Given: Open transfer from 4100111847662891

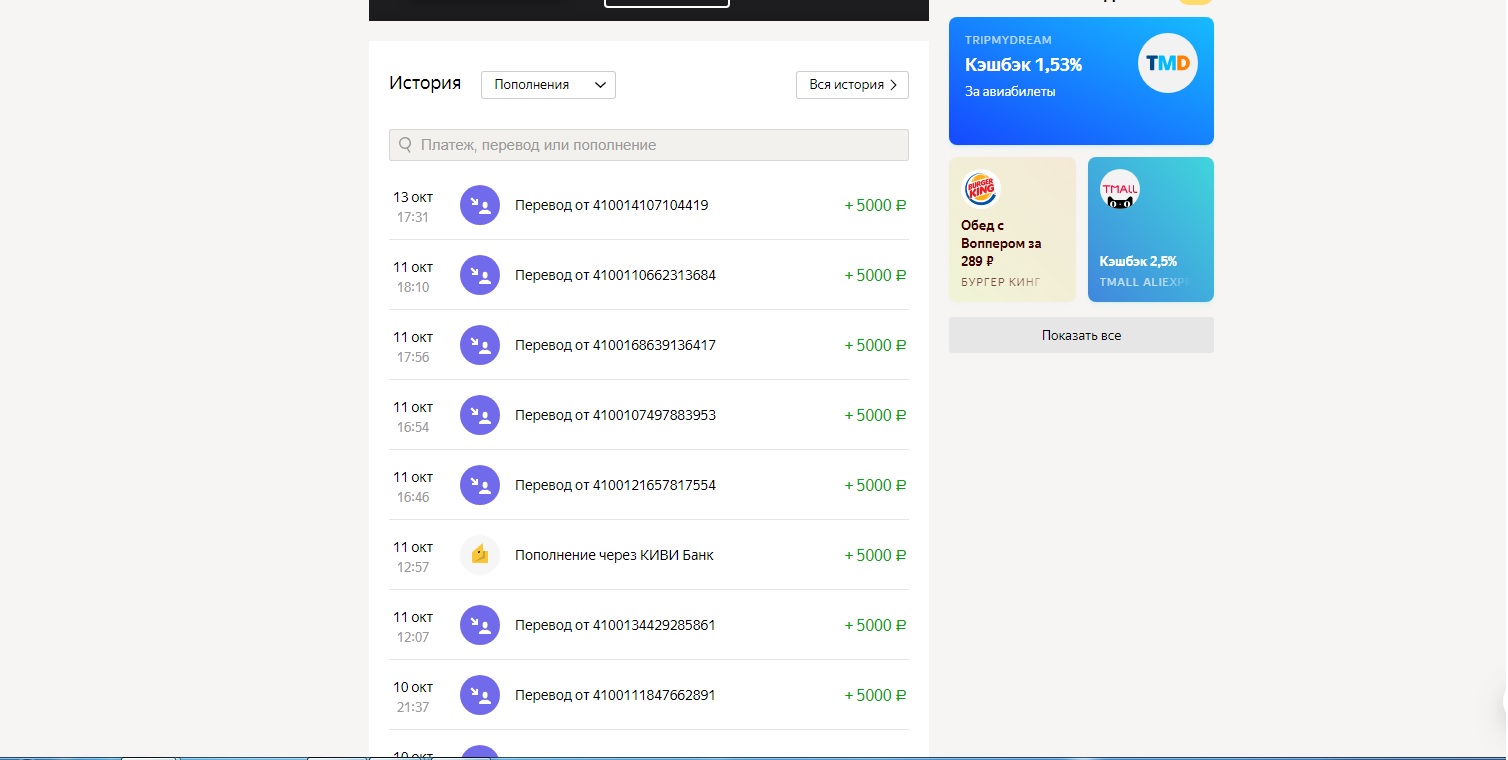Looking at the screenshot, I should pyautogui.click(x=649, y=695).
